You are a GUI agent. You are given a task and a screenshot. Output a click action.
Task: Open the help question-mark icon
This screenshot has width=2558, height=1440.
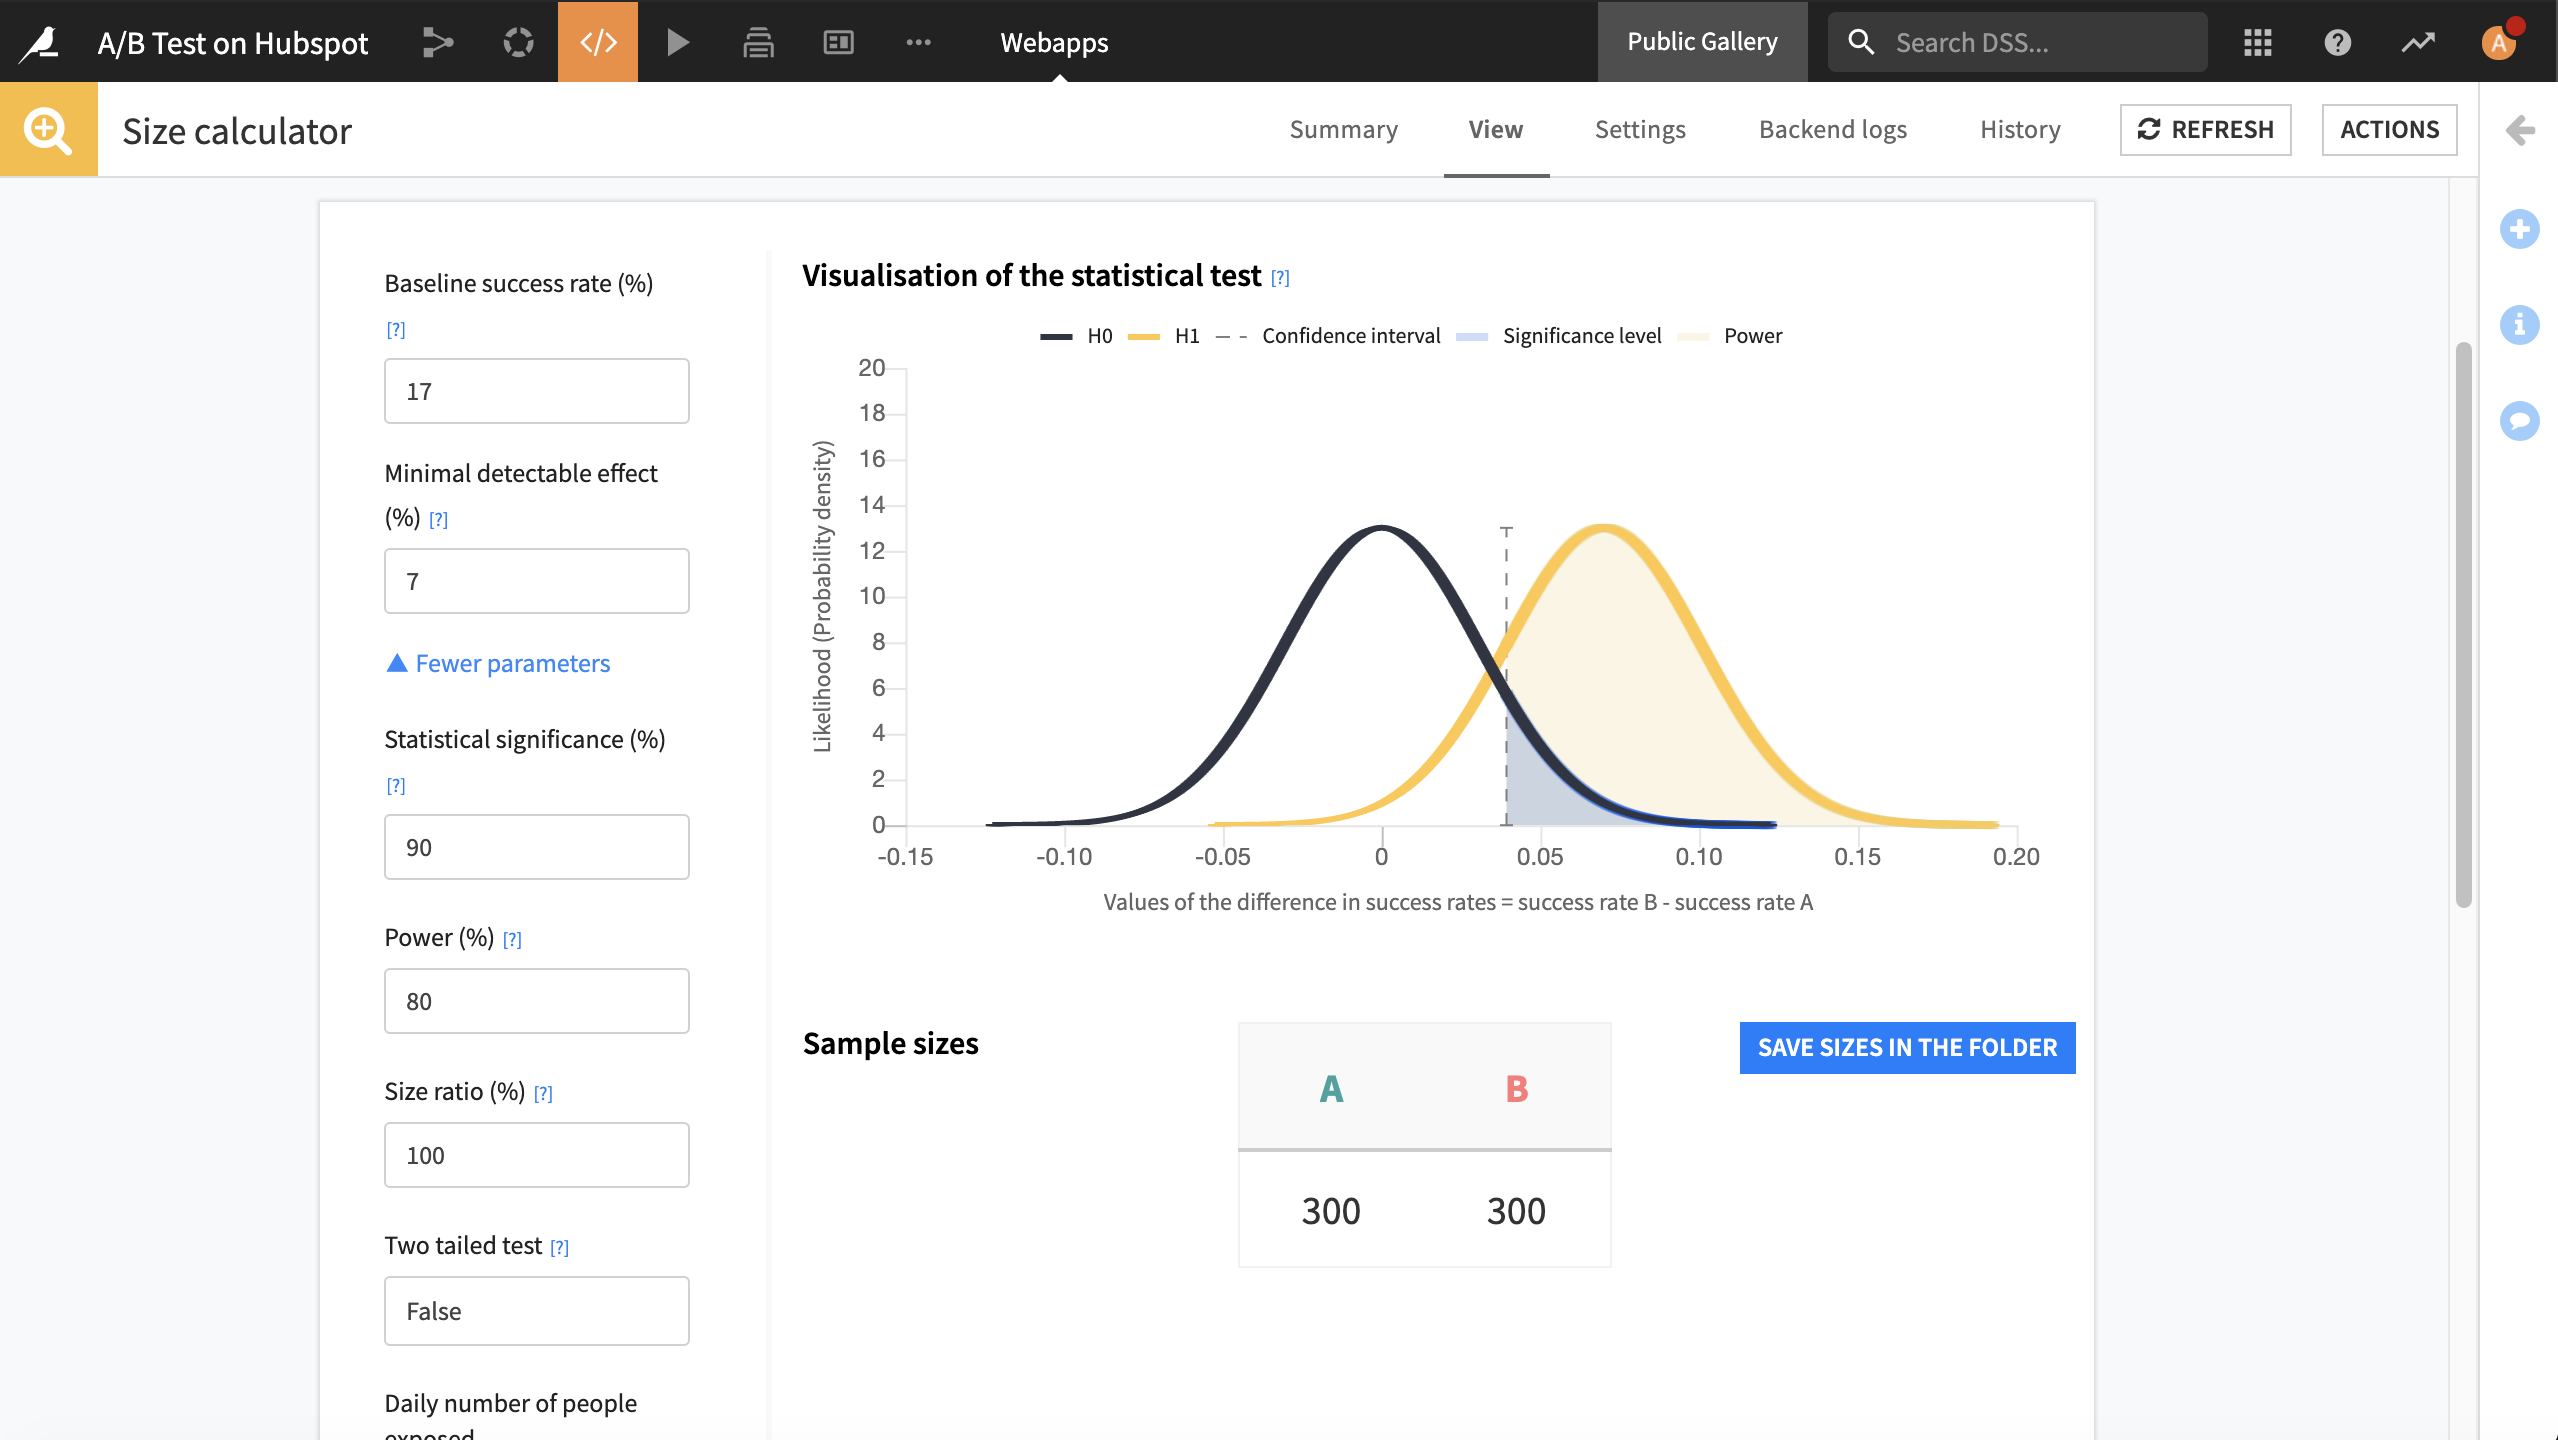[x=2338, y=42]
